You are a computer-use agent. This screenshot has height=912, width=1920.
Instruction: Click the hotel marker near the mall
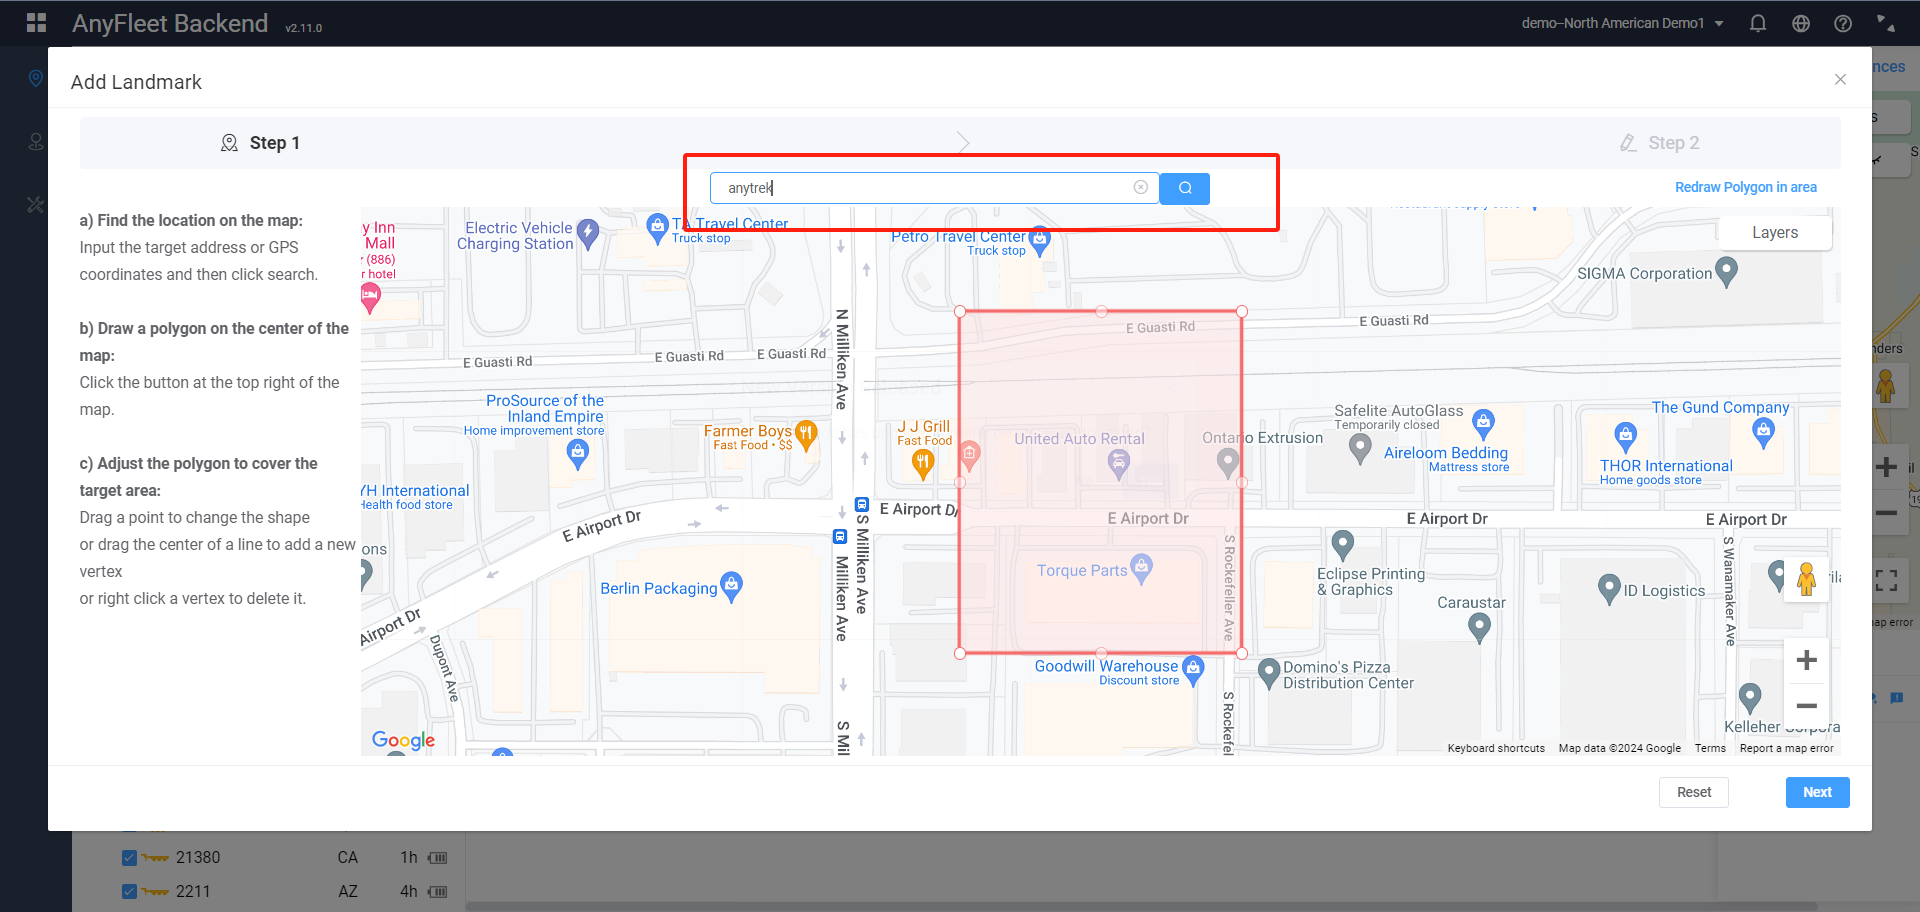(371, 296)
